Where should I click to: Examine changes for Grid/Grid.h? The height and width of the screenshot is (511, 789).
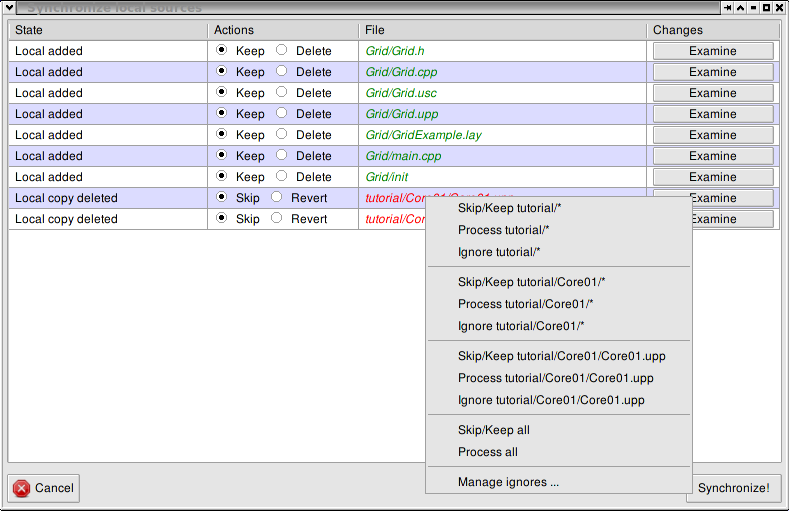point(712,51)
